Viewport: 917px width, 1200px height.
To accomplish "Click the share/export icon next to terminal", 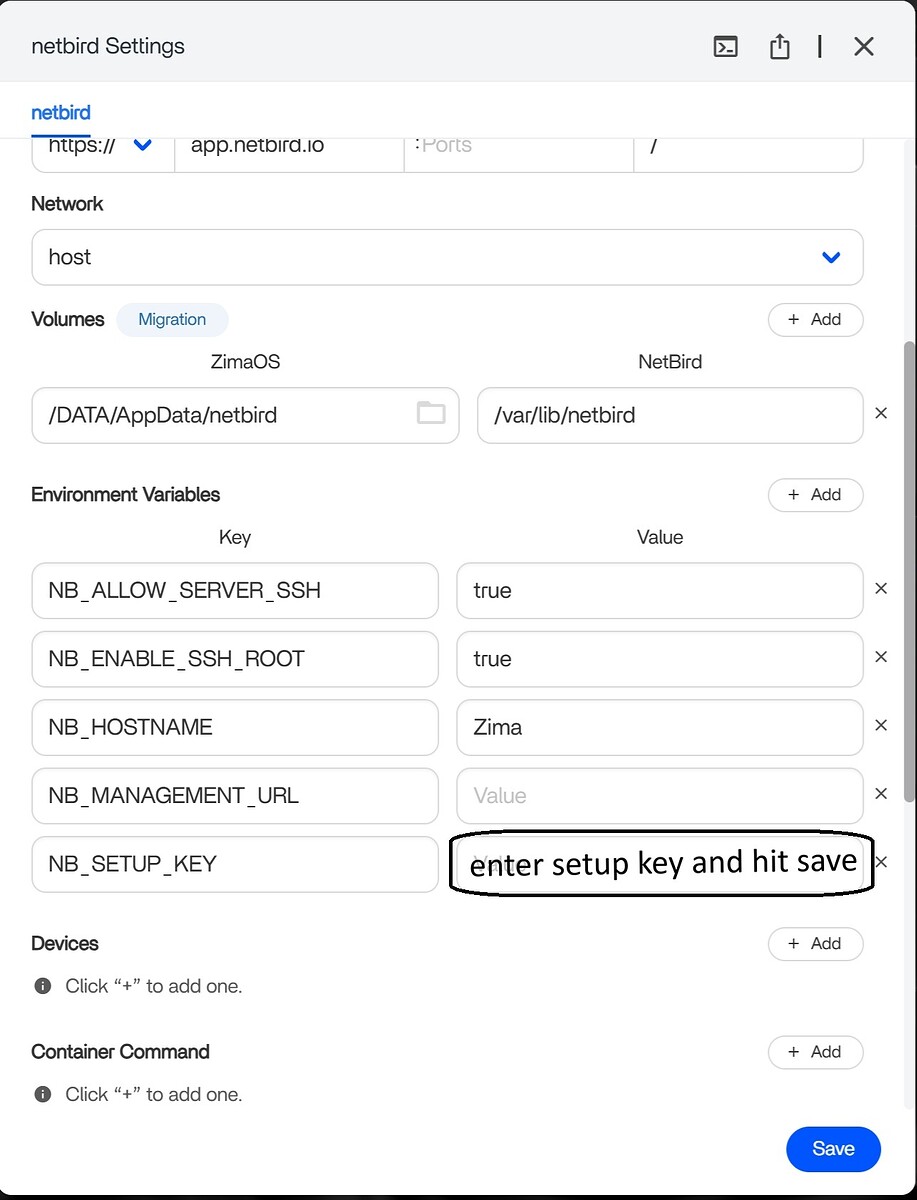I will [x=779, y=46].
